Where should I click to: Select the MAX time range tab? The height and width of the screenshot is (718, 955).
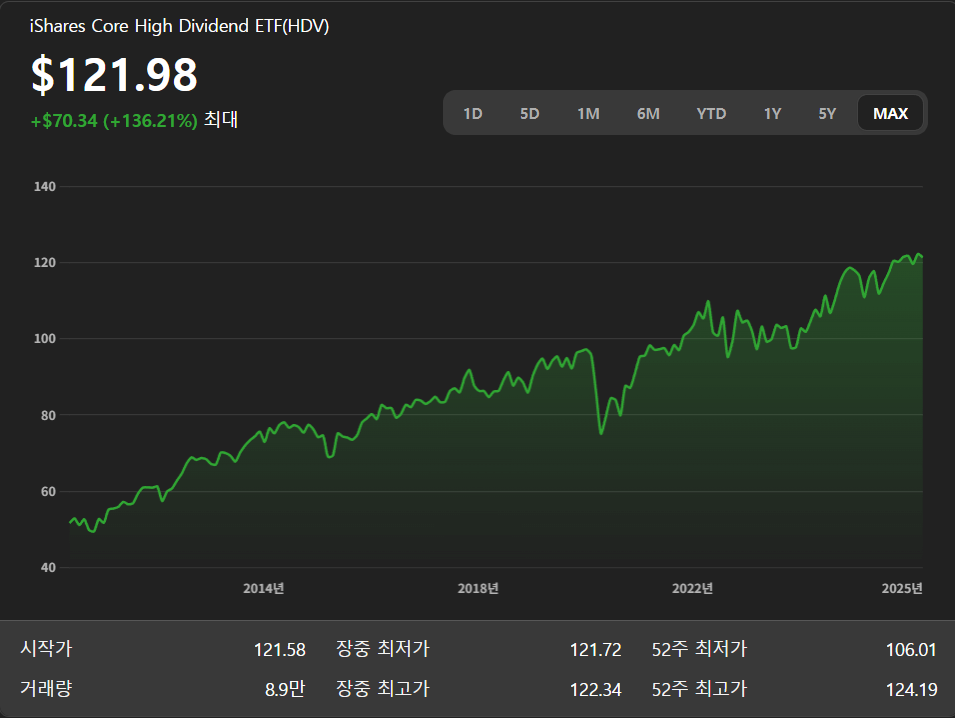890,113
